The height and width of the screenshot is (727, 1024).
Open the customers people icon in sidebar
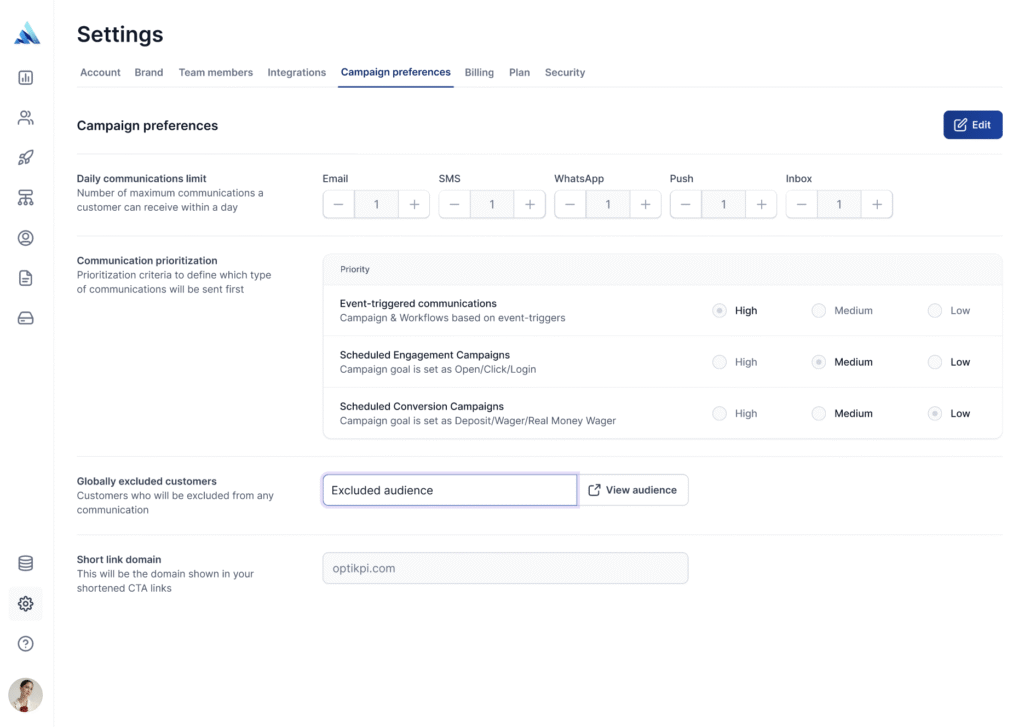pos(25,118)
